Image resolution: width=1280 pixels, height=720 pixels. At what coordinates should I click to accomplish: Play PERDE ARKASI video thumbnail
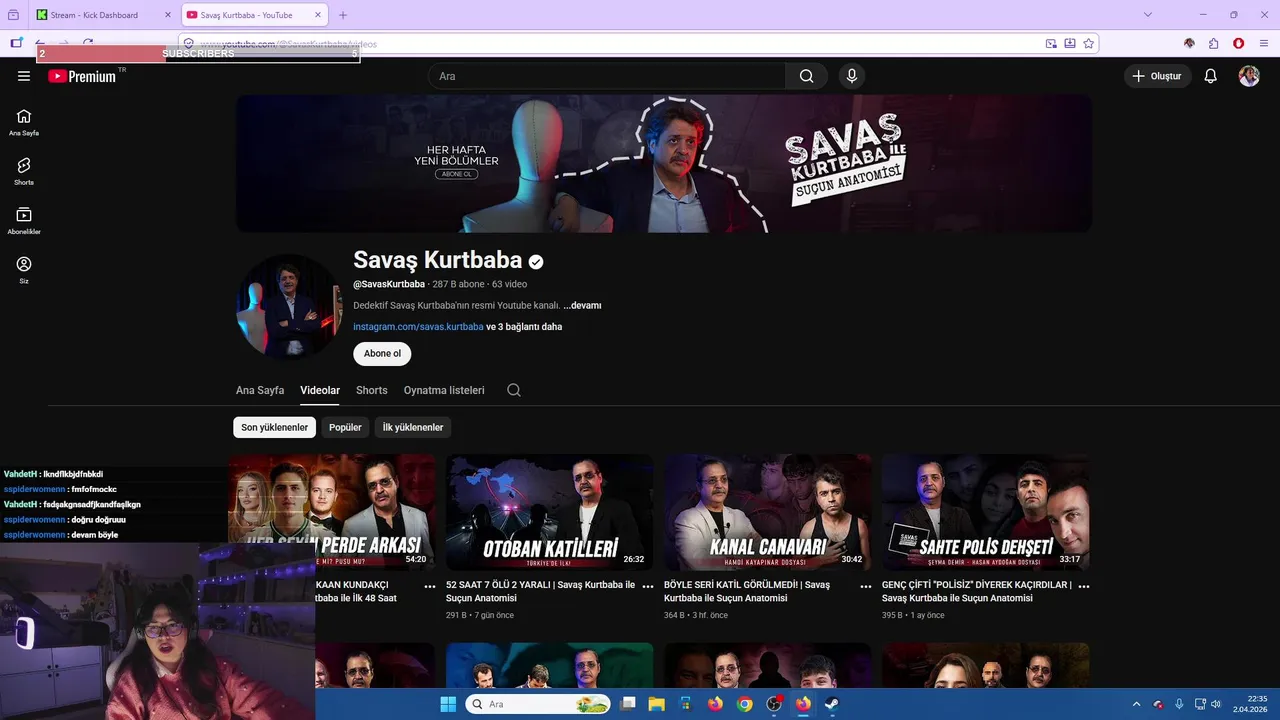coord(332,512)
